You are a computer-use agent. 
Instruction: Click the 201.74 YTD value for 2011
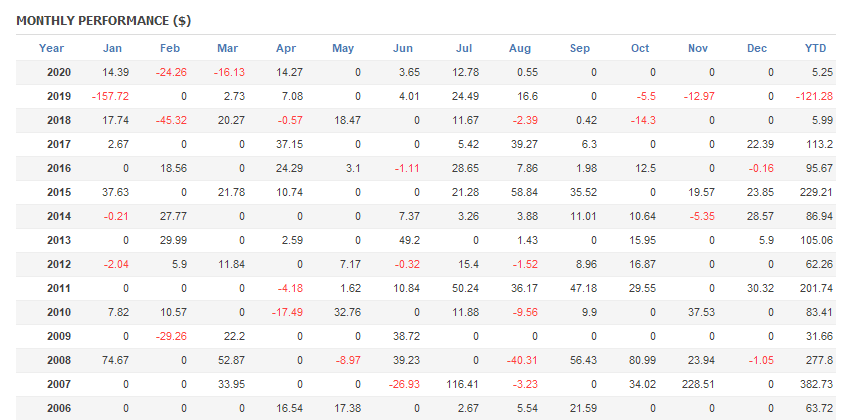click(816, 289)
